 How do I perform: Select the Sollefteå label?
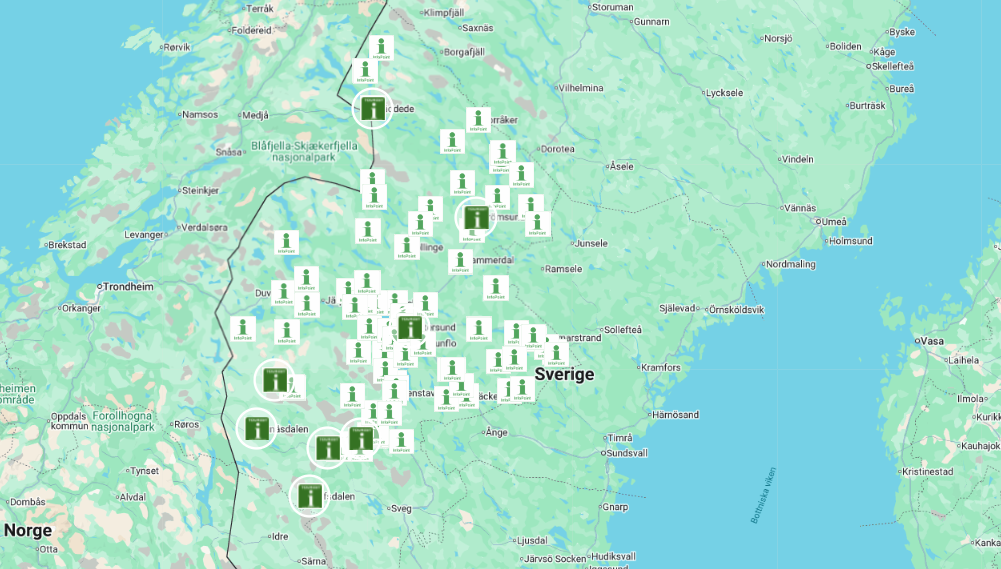point(622,330)
